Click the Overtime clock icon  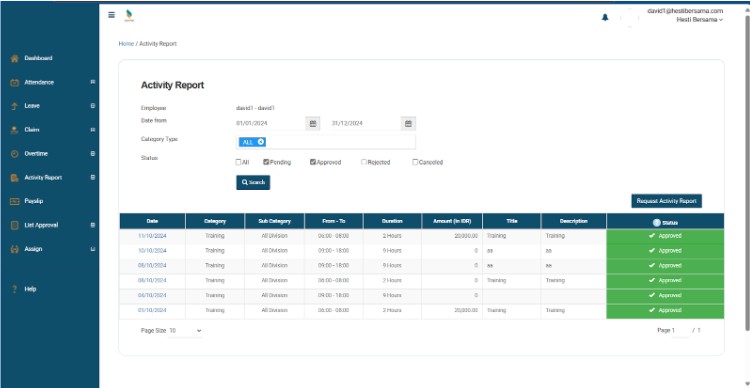15,154
